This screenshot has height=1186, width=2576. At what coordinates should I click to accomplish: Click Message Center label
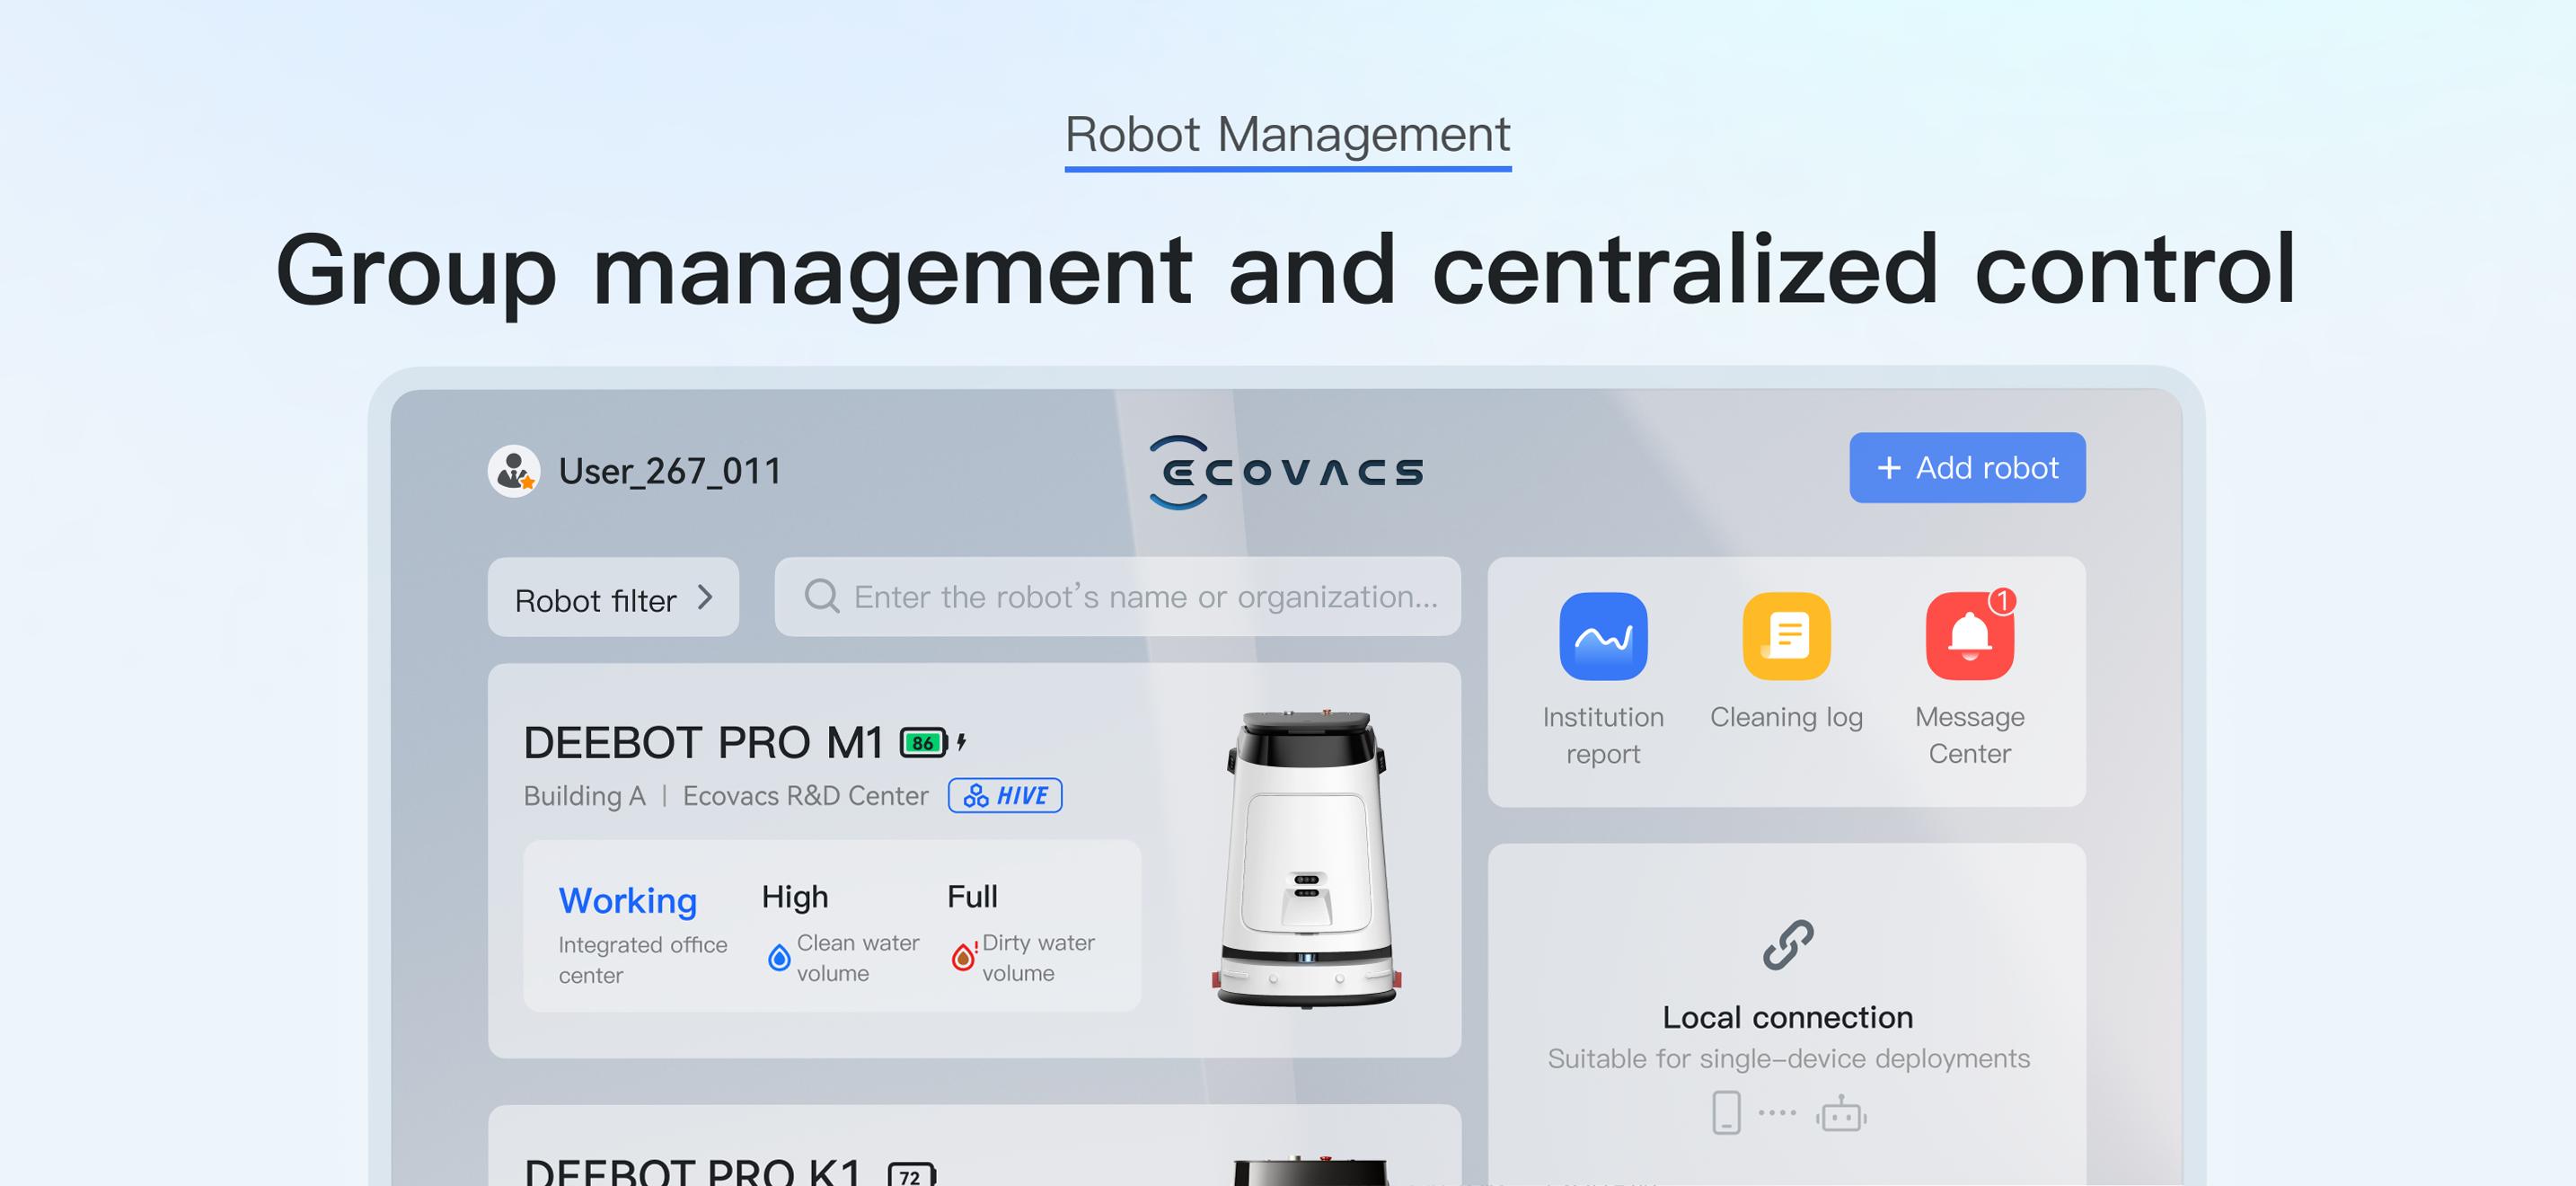(x=1969, y=734)
